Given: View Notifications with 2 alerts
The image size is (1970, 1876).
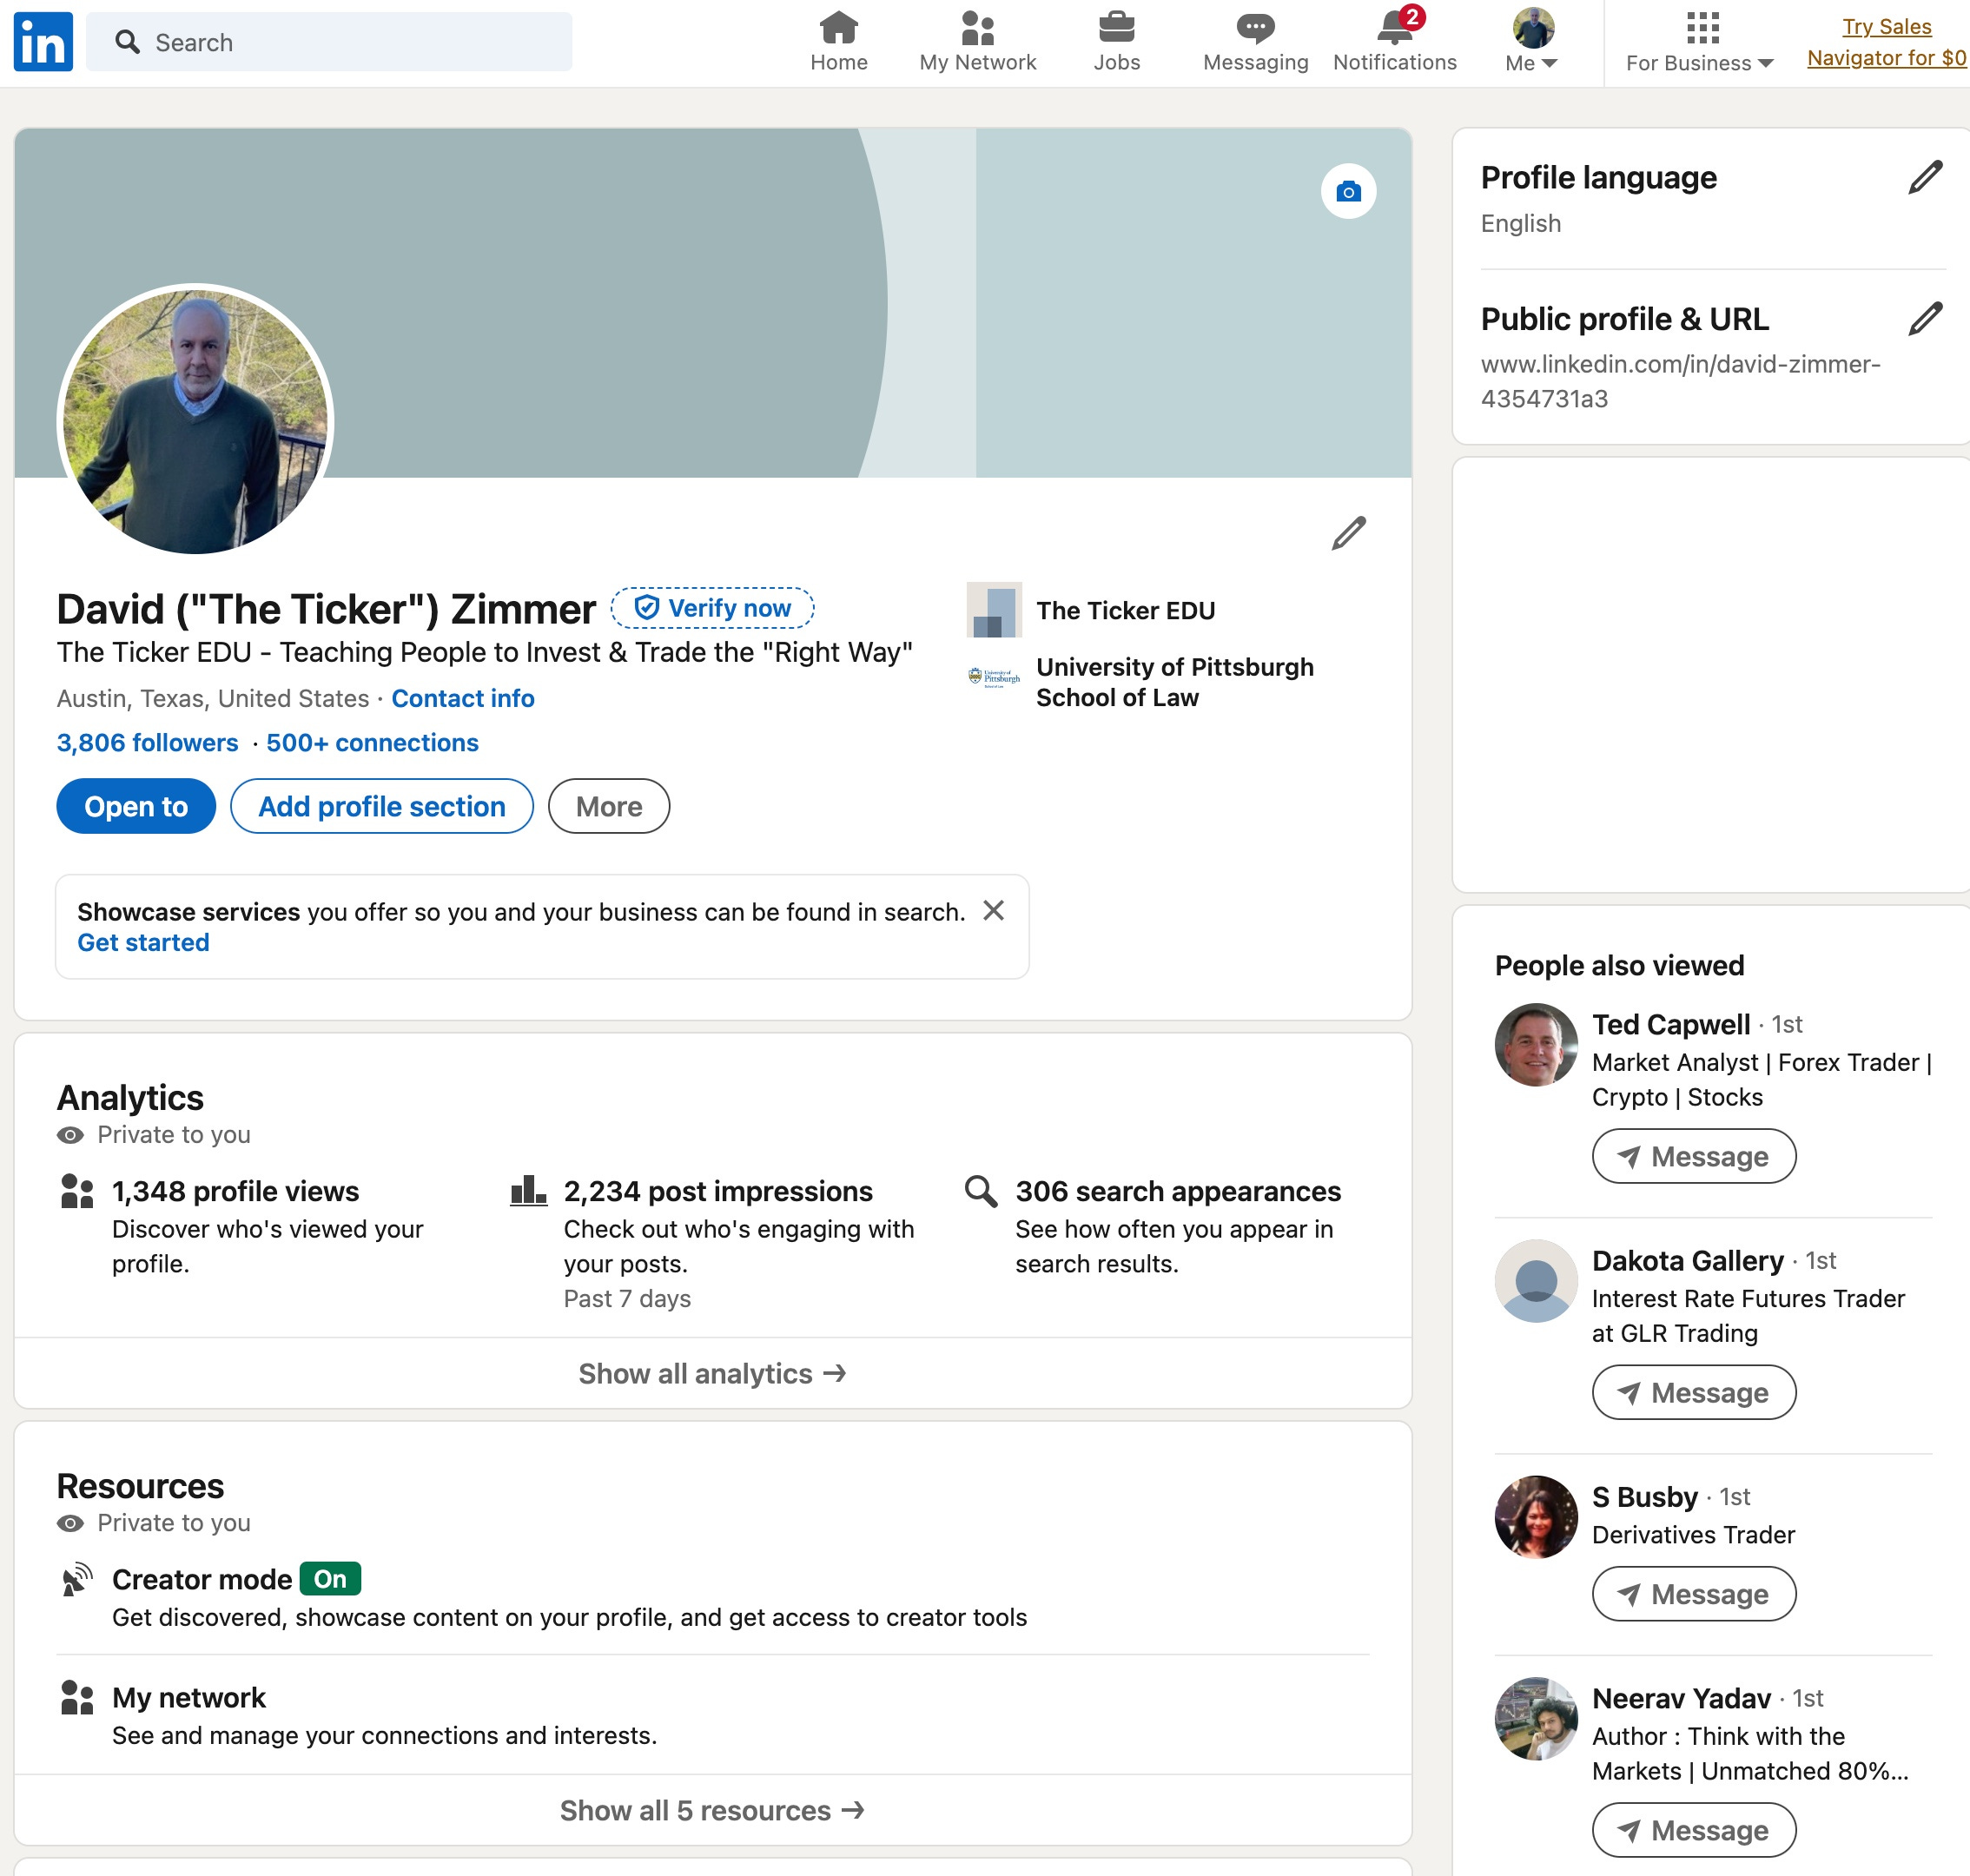Looking at the screenshot, I should pyautogui.click(x=1394, y=42).
